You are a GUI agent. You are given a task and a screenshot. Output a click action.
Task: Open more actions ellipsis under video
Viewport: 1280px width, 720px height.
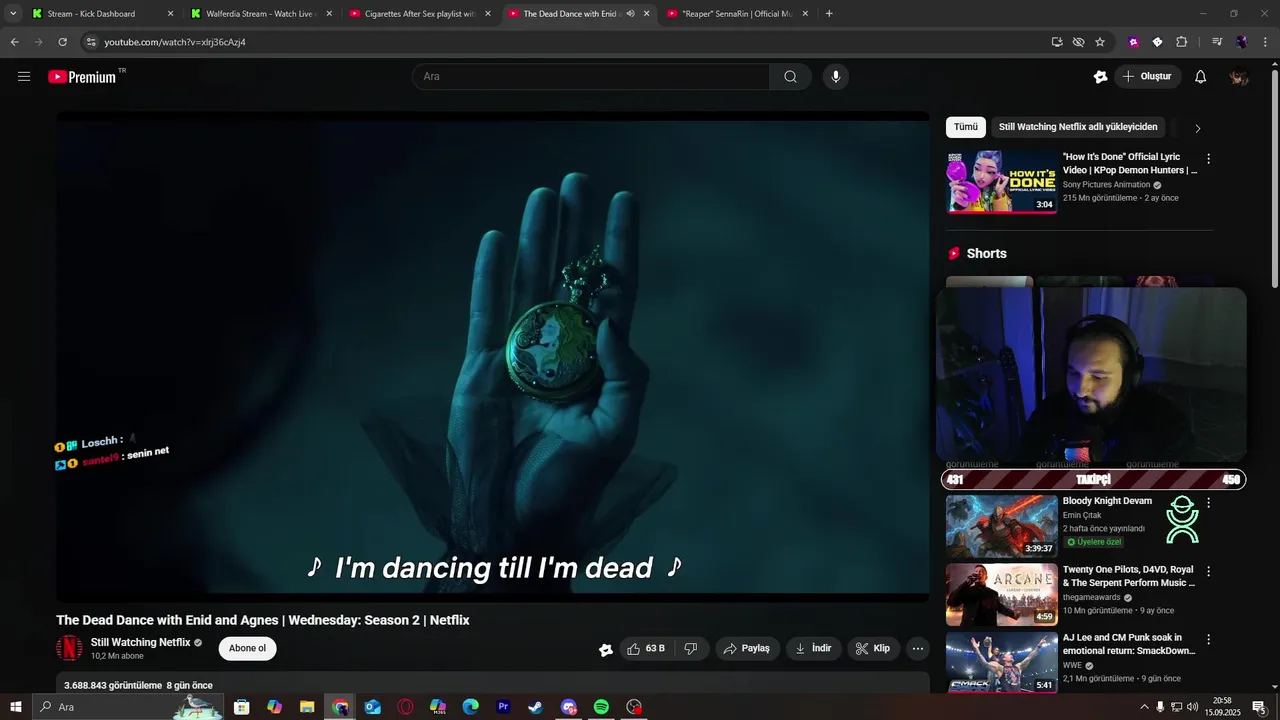(x=918, y=649)
